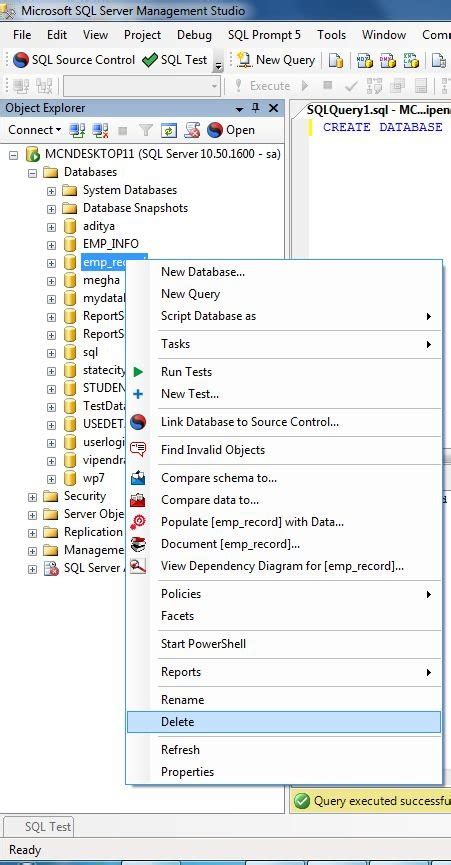Expand Database Snapshots folder
Screen dimensions: 451x865
51,209
